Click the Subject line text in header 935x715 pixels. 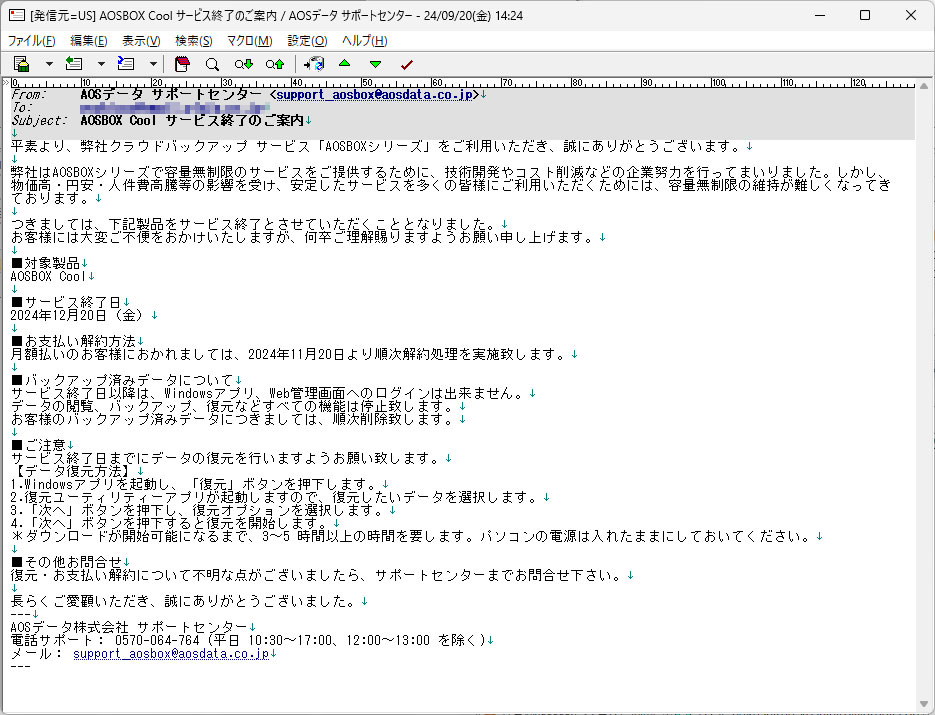click(x=192, y=120)
